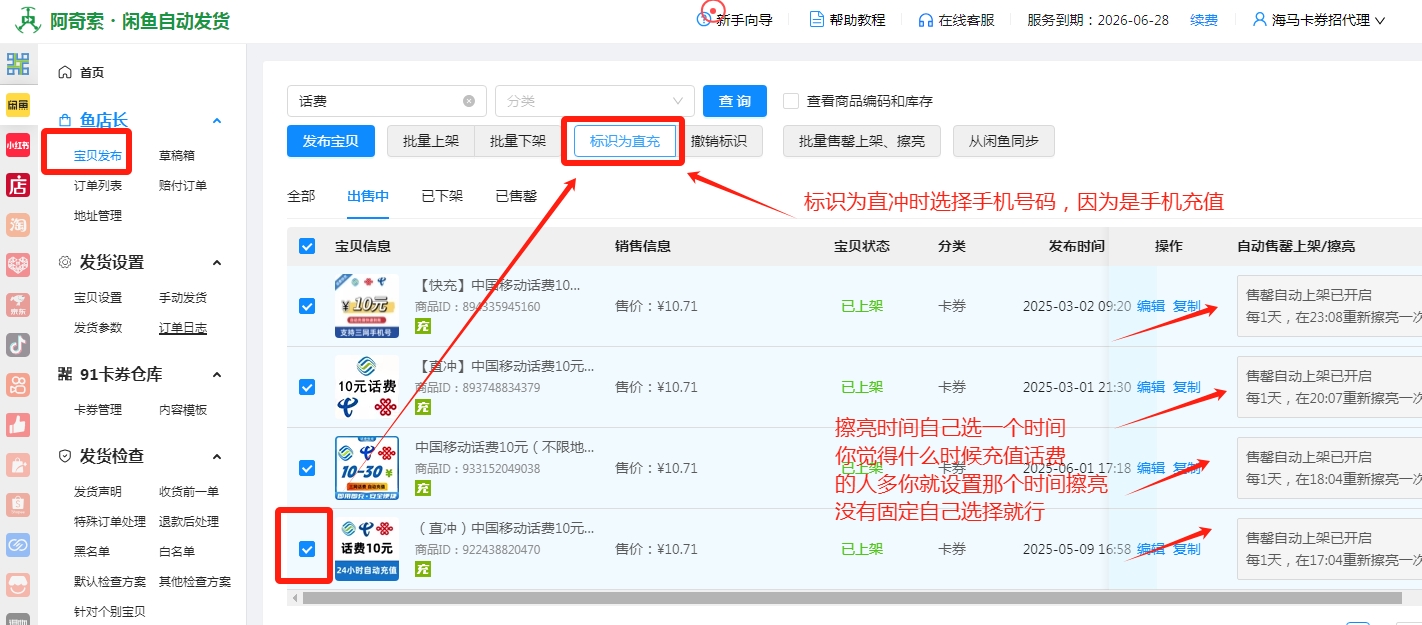Image resolution: width=1422 pixels, height=625 pixels.
Task: Enable 查看商品编码和库存 checkbox
Action: tap(791, 101)
